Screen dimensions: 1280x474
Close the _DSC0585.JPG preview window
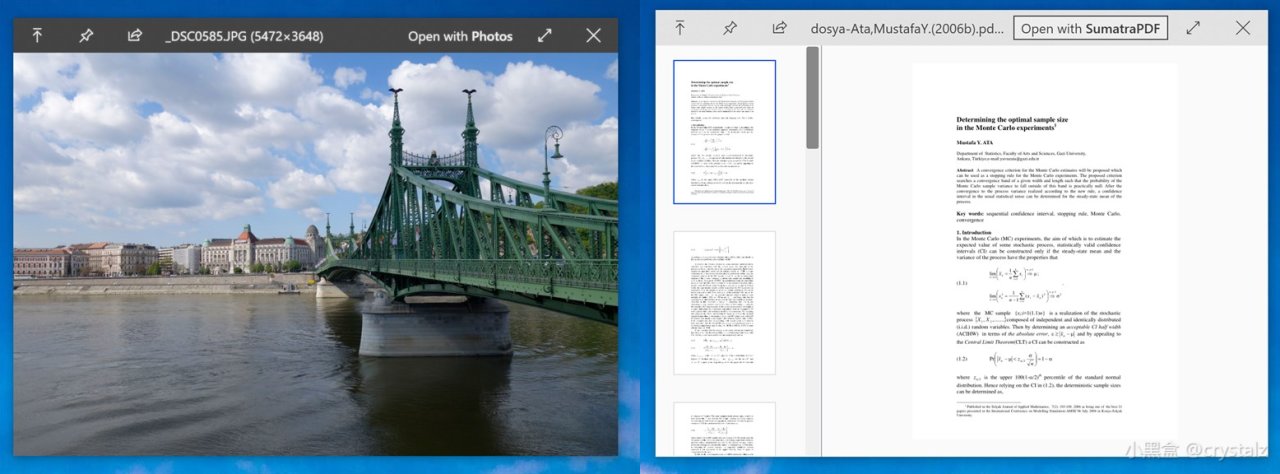click(593, 36)
